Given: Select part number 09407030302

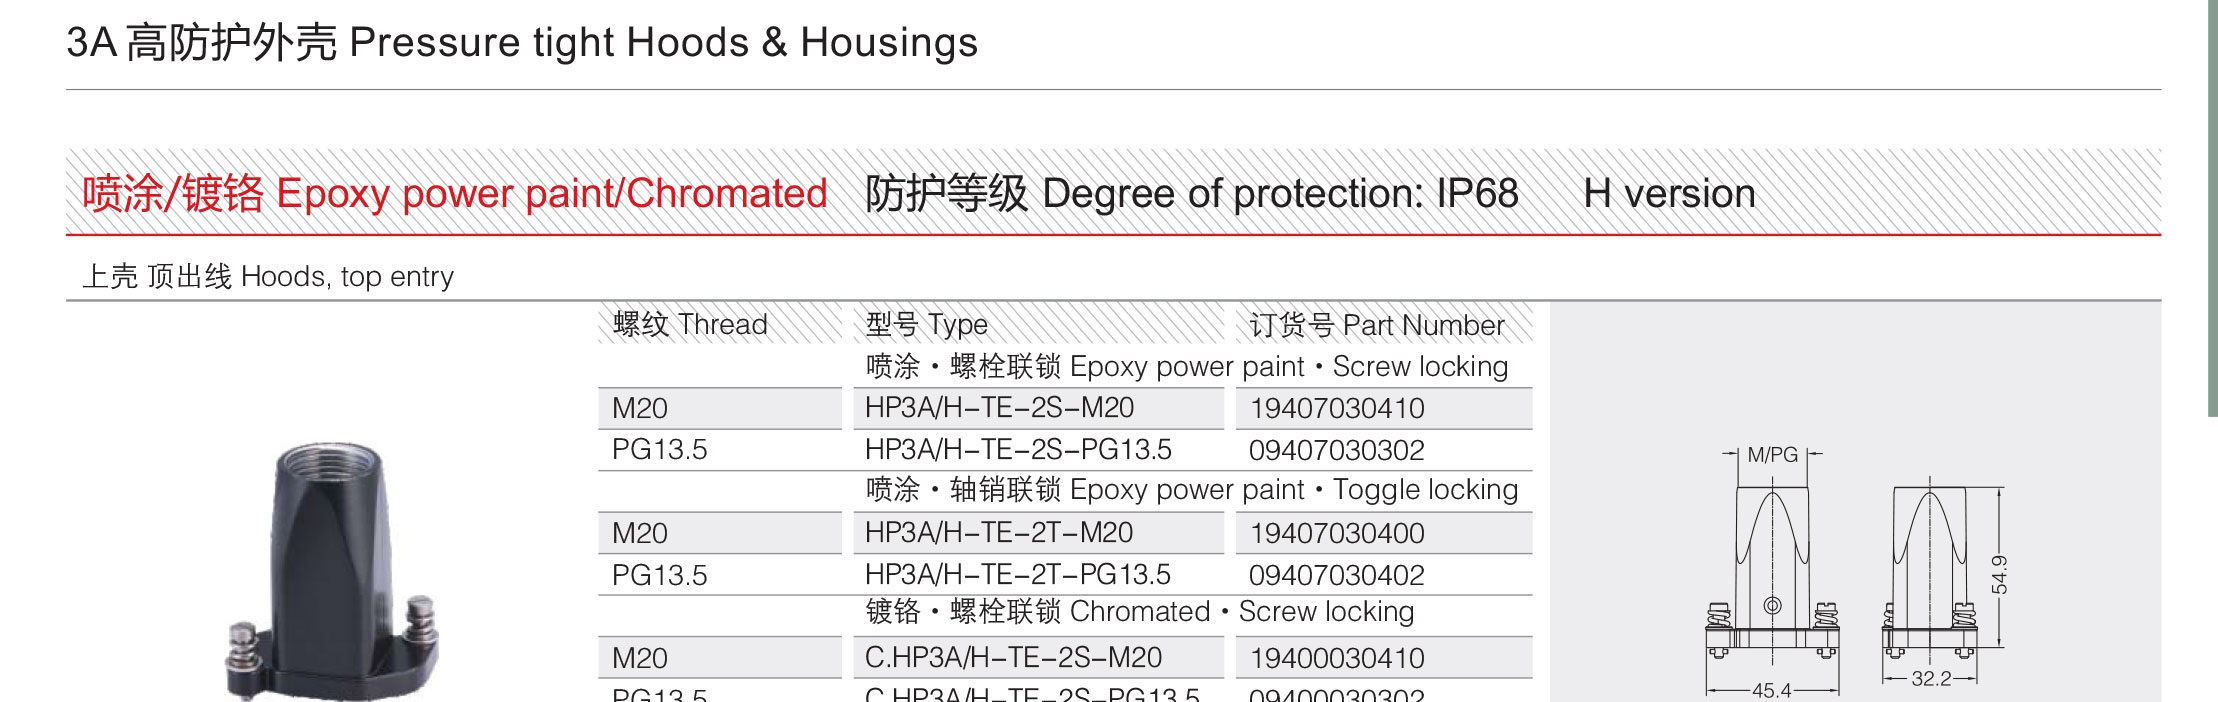Looking at the screenshot, I should (1337, 451).
